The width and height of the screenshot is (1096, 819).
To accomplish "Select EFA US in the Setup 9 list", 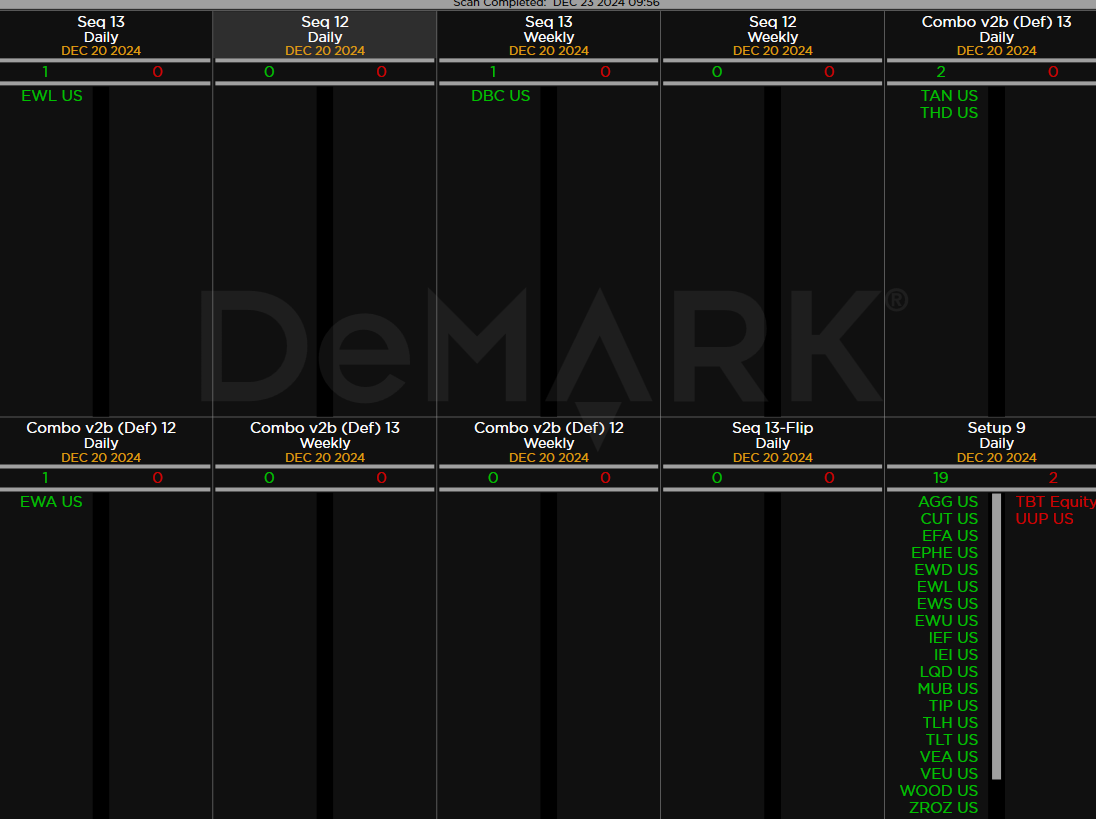I will [950, 536].
